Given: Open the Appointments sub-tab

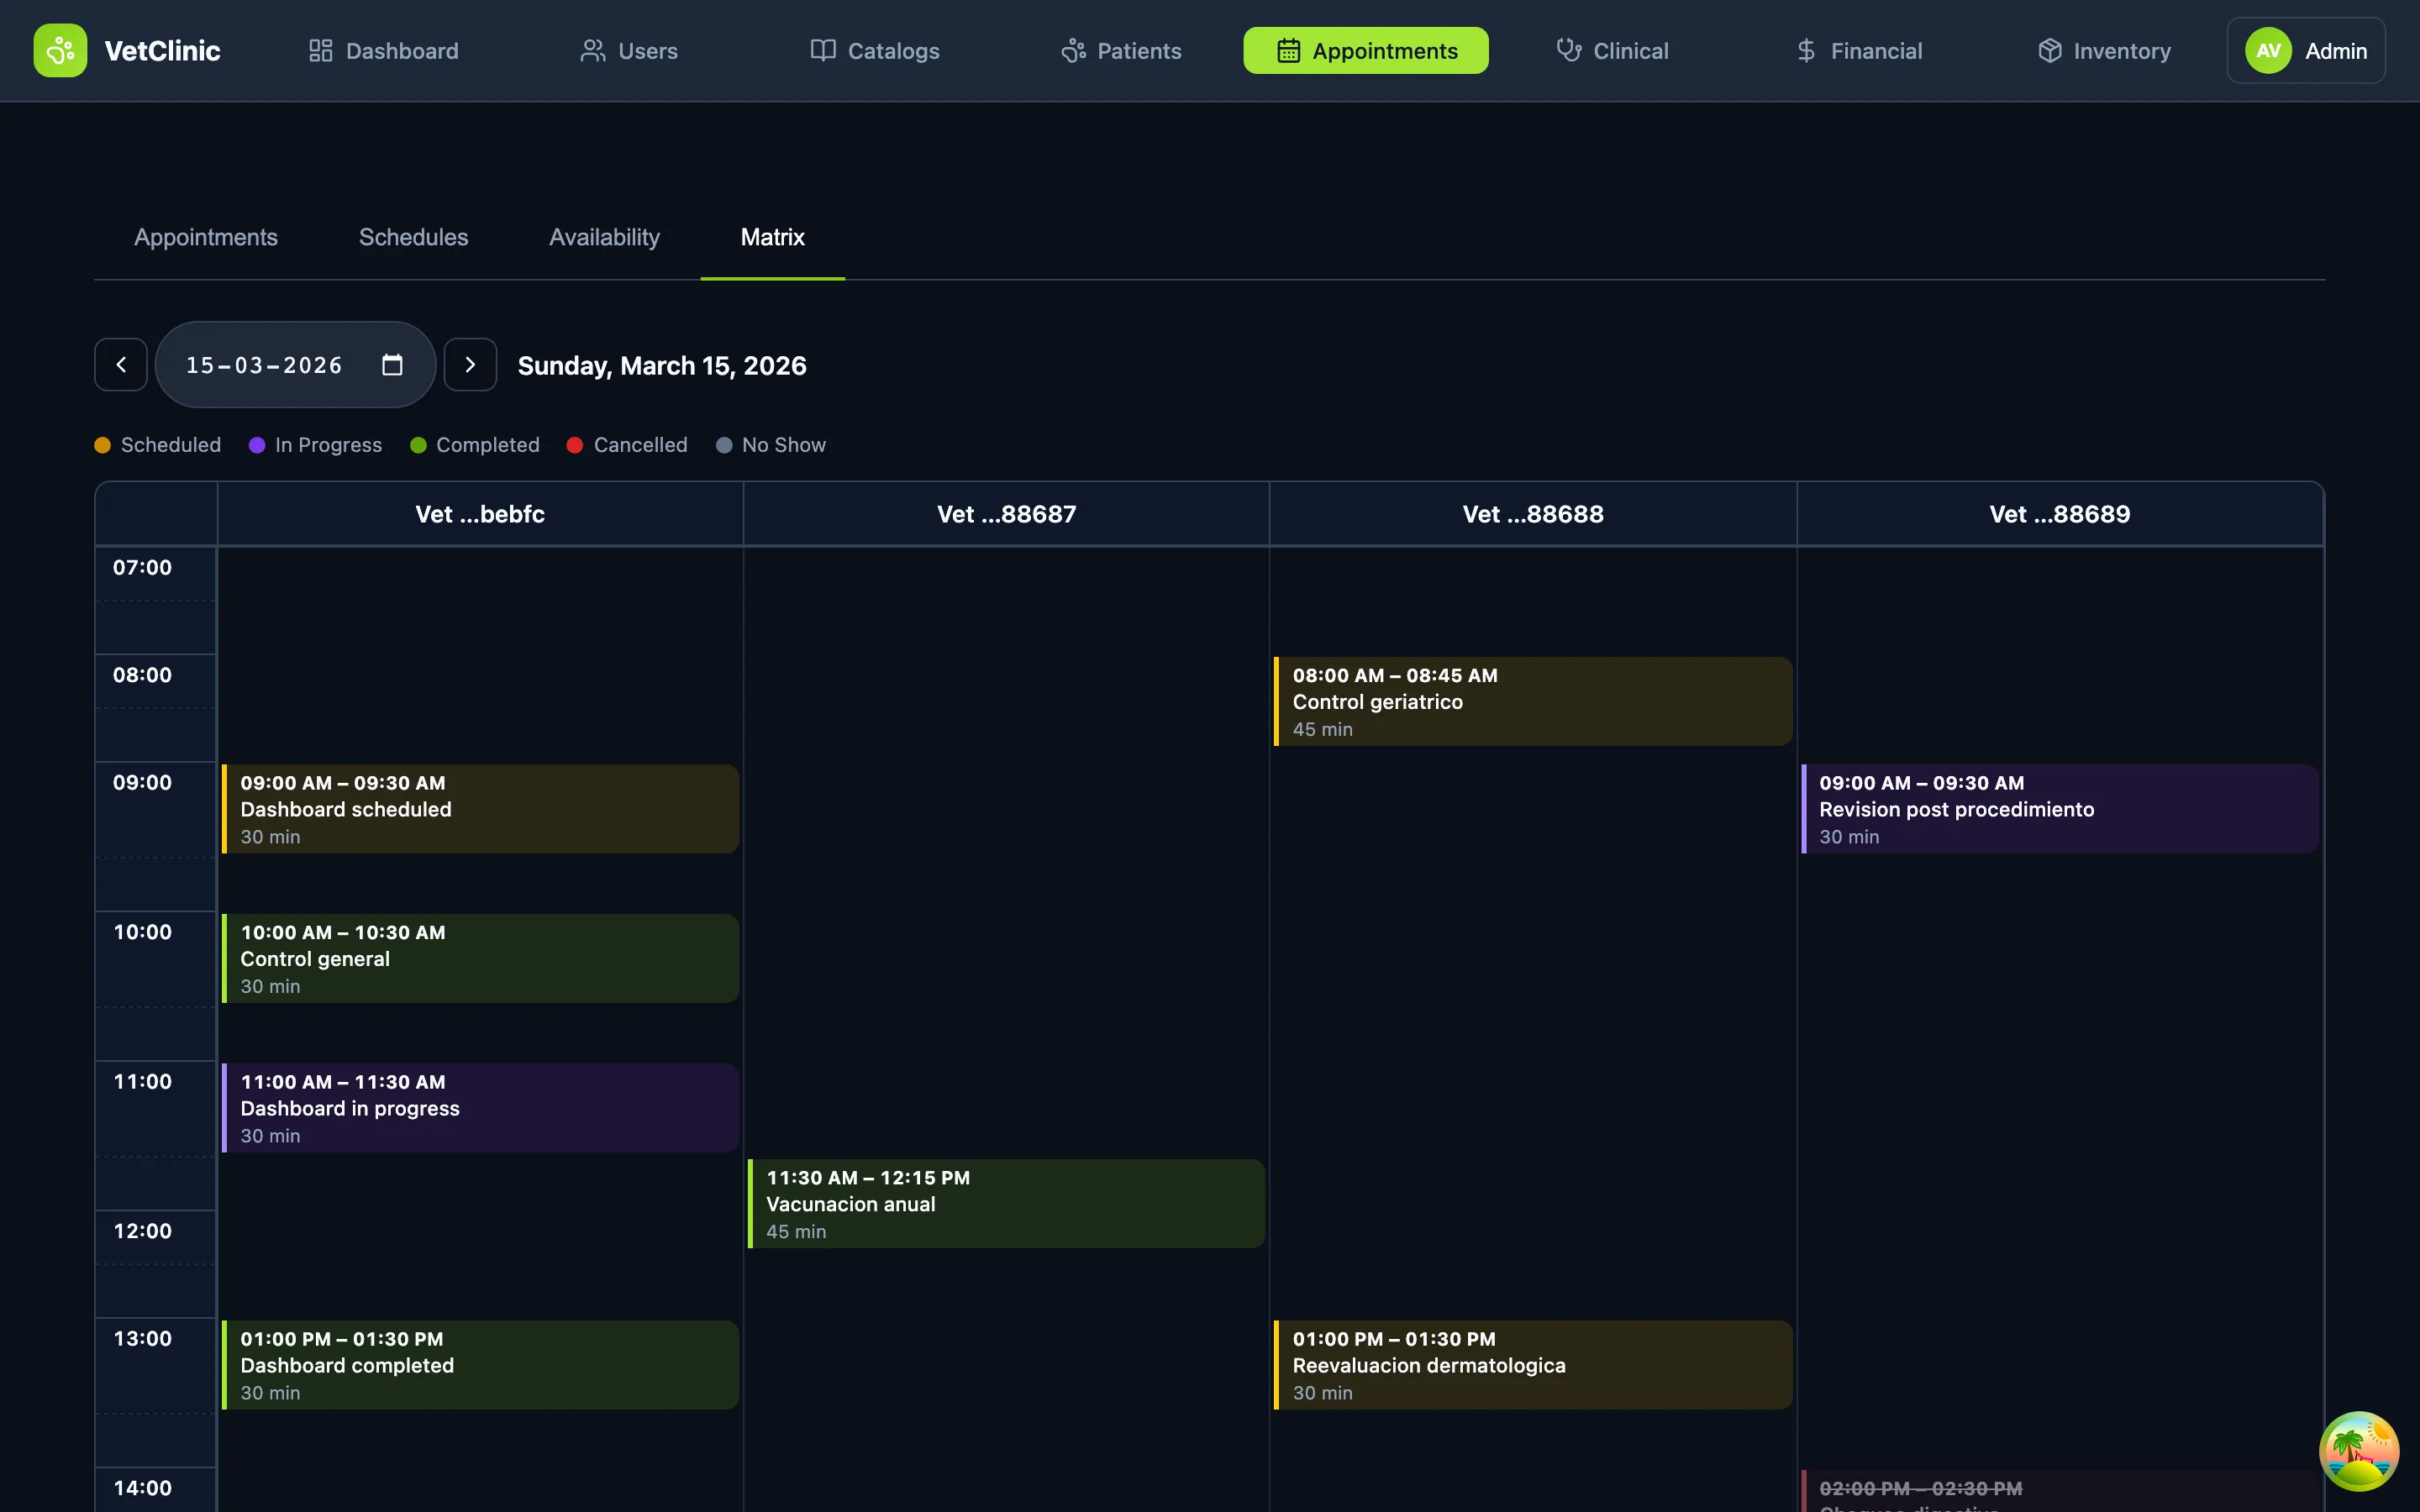Looking at the screenshot, I should coord(206,237).
